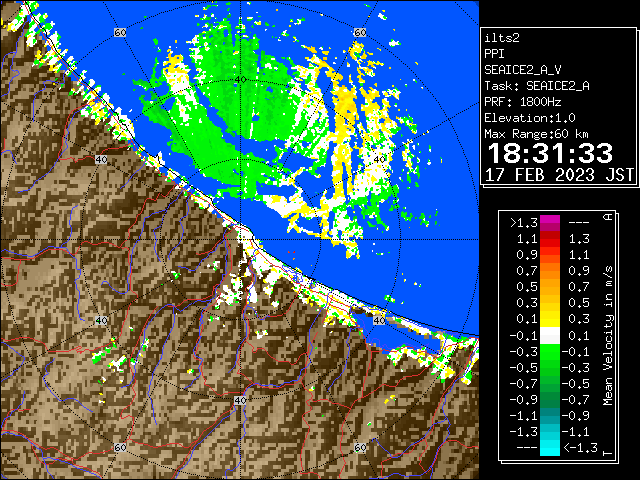Pick the bright red velocity swatch
The image size is (640, 480).
(x=550, y=243)
